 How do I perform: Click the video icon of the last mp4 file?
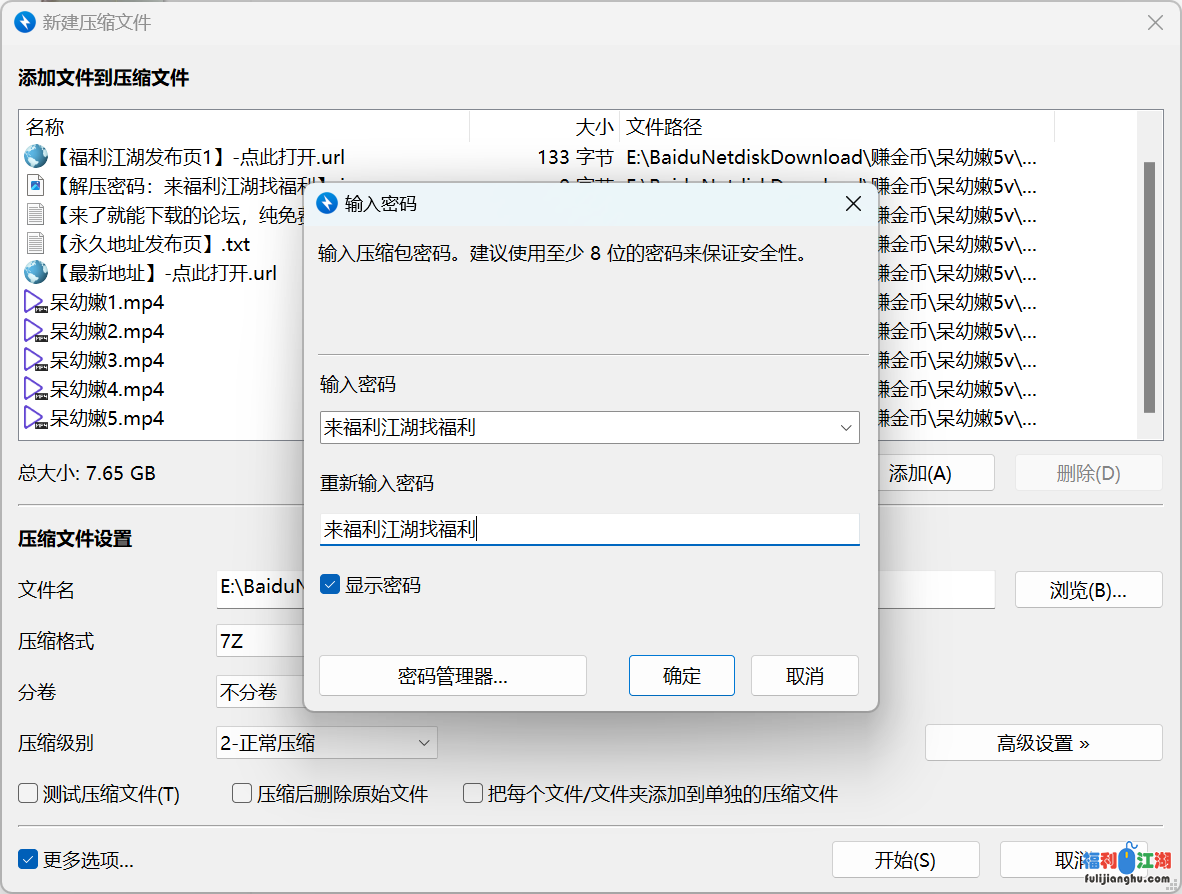click(x=36, y=418)
